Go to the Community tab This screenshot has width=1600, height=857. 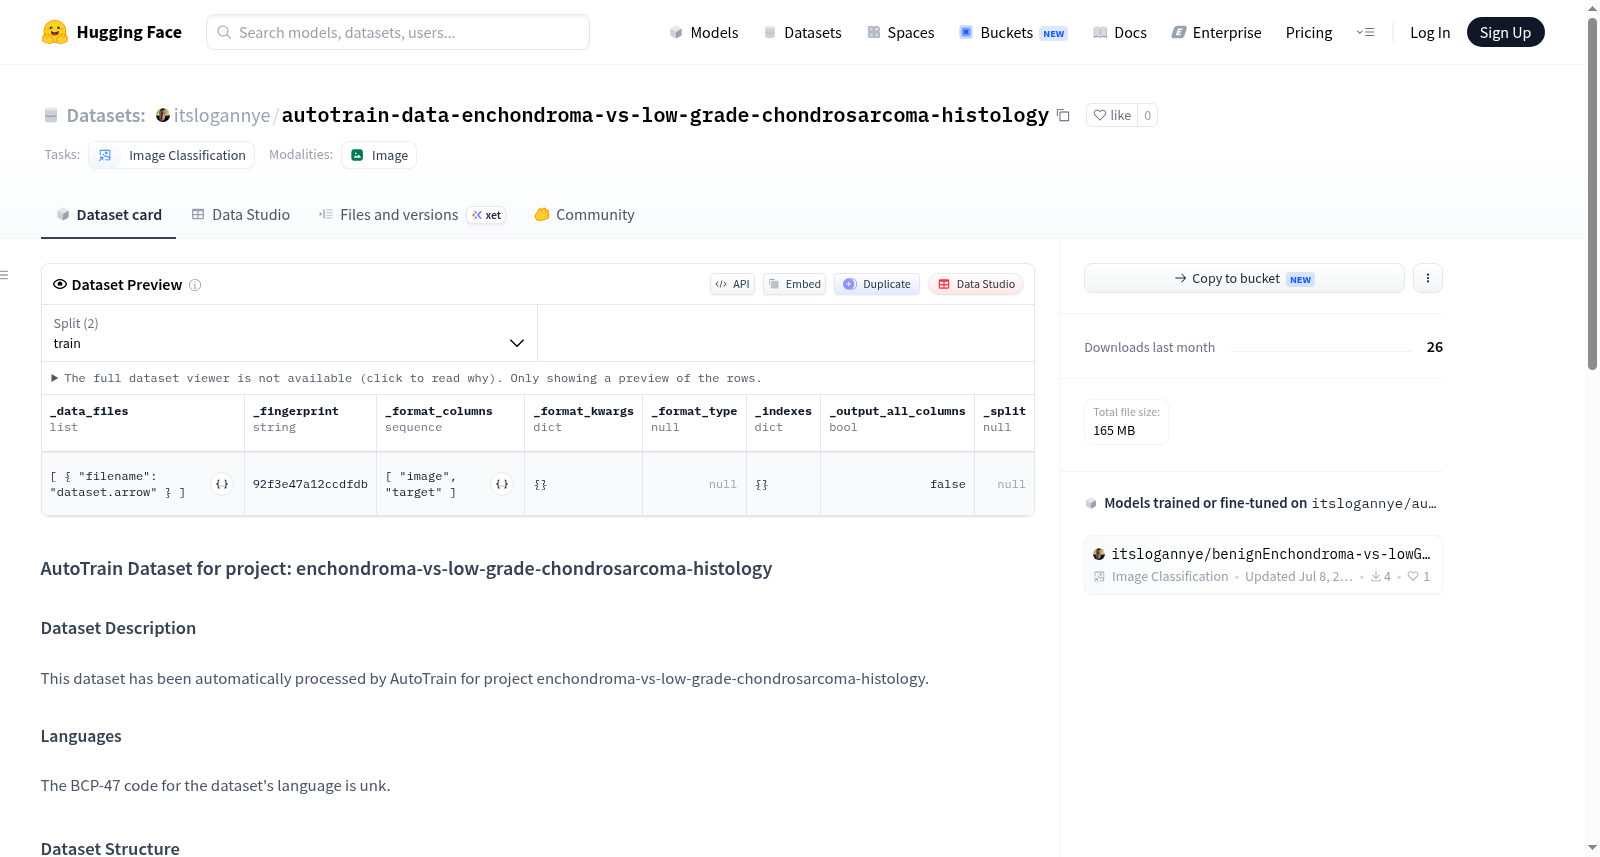(585, 215)
